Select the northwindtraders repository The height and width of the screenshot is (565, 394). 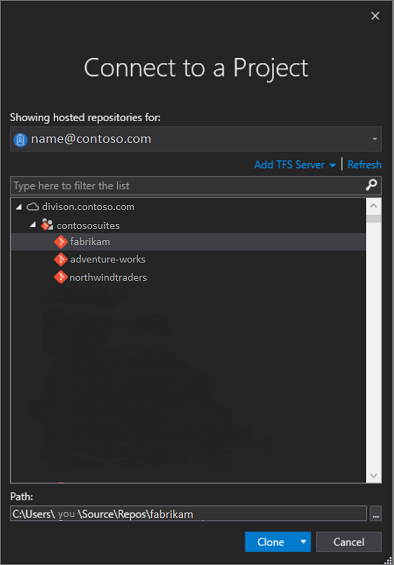108,277
